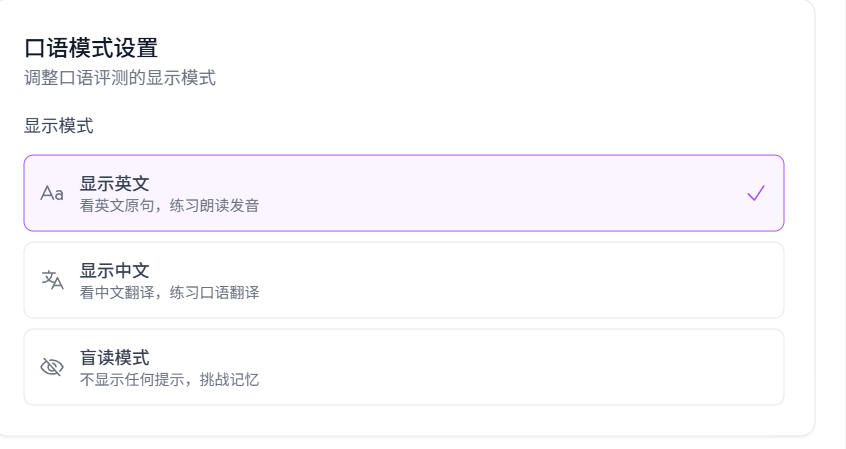Click description 看中文翻译，练习口语翻译

(x=169, y=293)
